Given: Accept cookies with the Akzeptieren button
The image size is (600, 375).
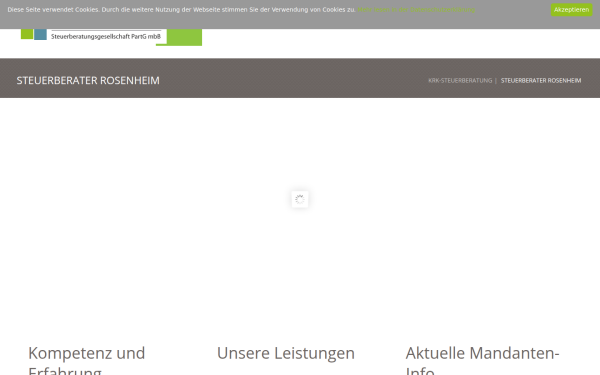Looking at the screenshot, I should pyautogui.click(x=571, y=10).
